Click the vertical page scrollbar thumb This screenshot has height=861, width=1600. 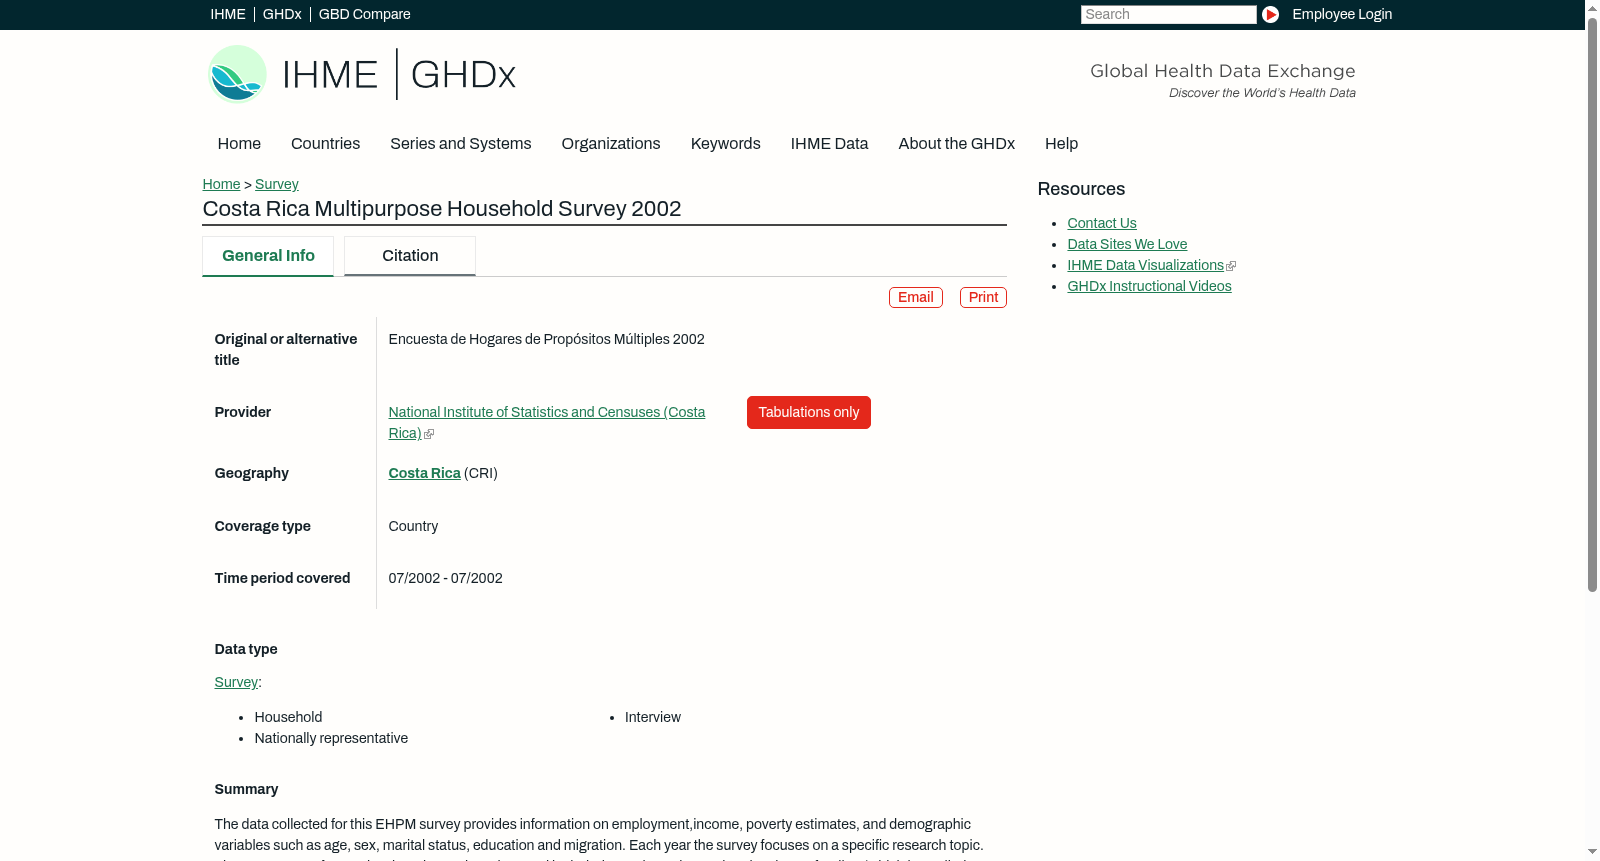click(x=1592, y=305)
